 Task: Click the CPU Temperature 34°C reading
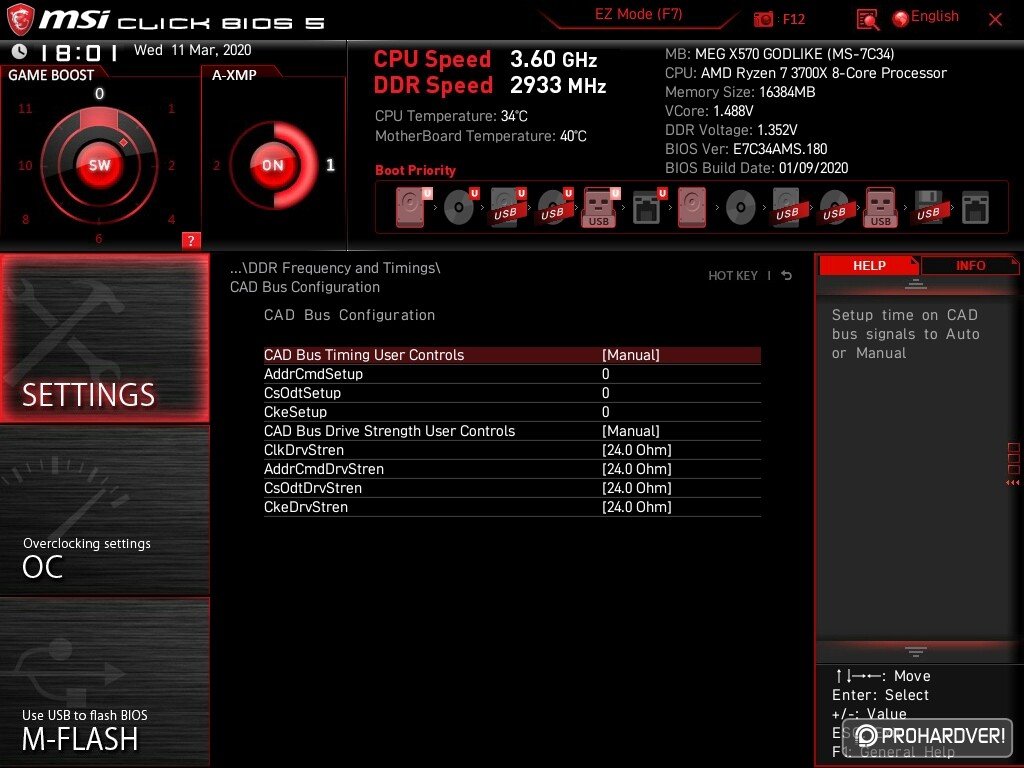pyautogui.click(x=451, y=116)
